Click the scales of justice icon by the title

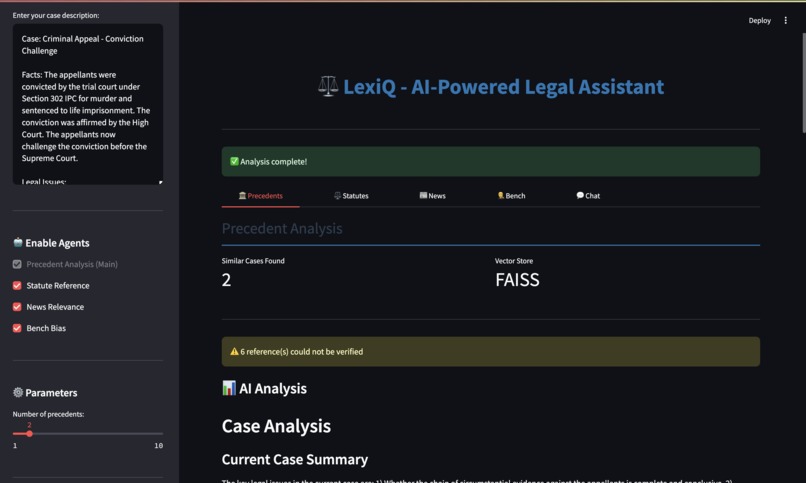(x=328, y=86)
